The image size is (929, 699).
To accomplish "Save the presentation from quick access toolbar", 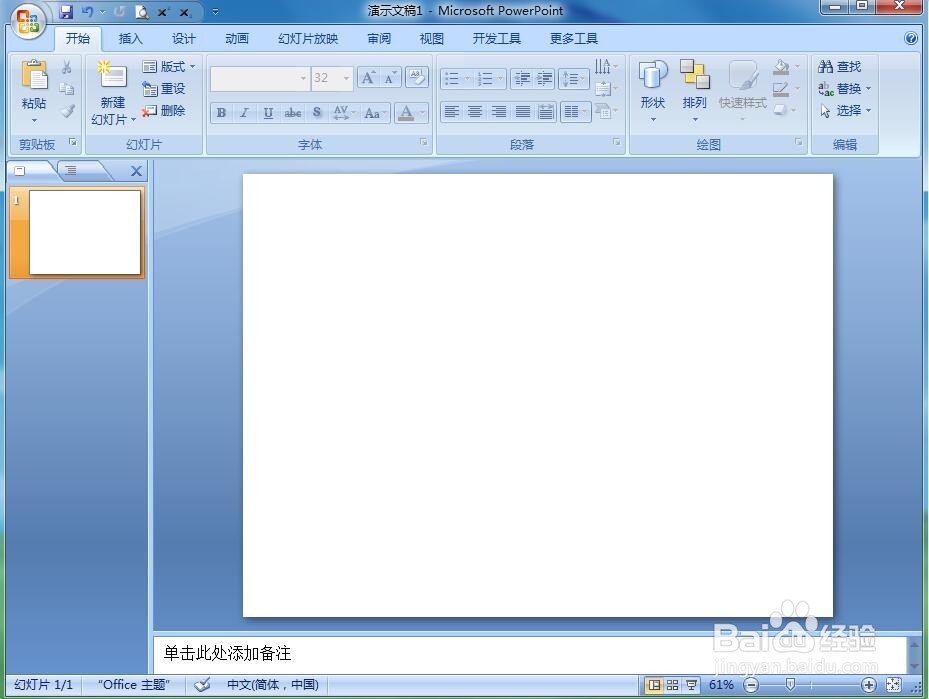I will click(66, 11).
